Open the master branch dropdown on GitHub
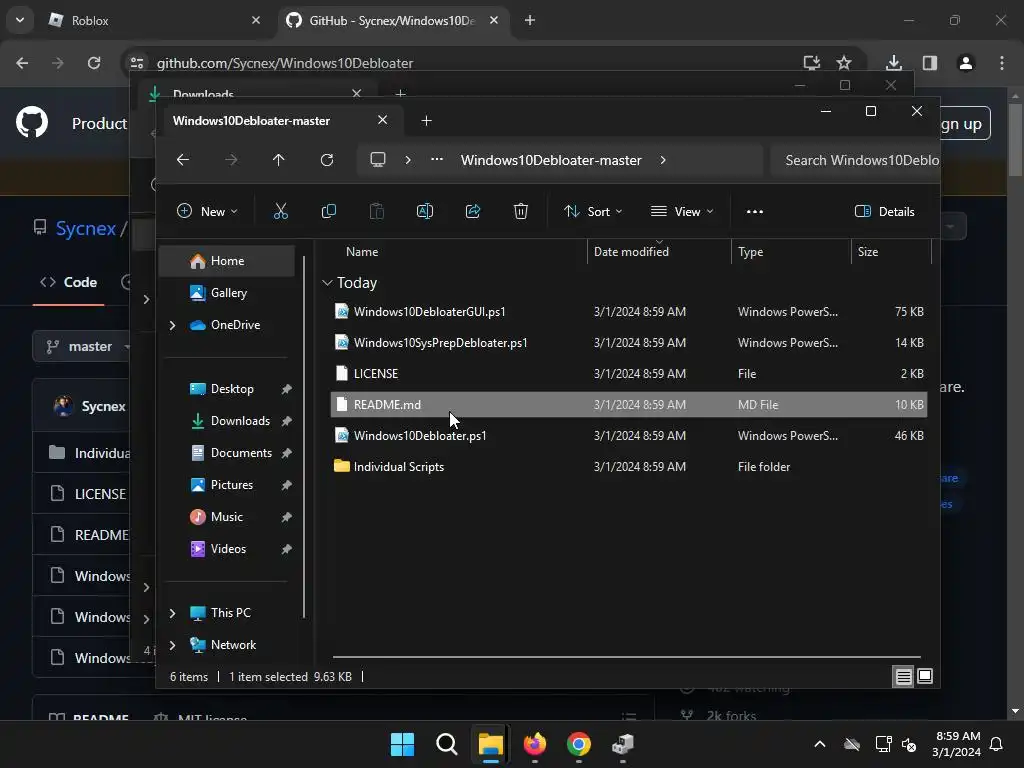 point(82,346)
